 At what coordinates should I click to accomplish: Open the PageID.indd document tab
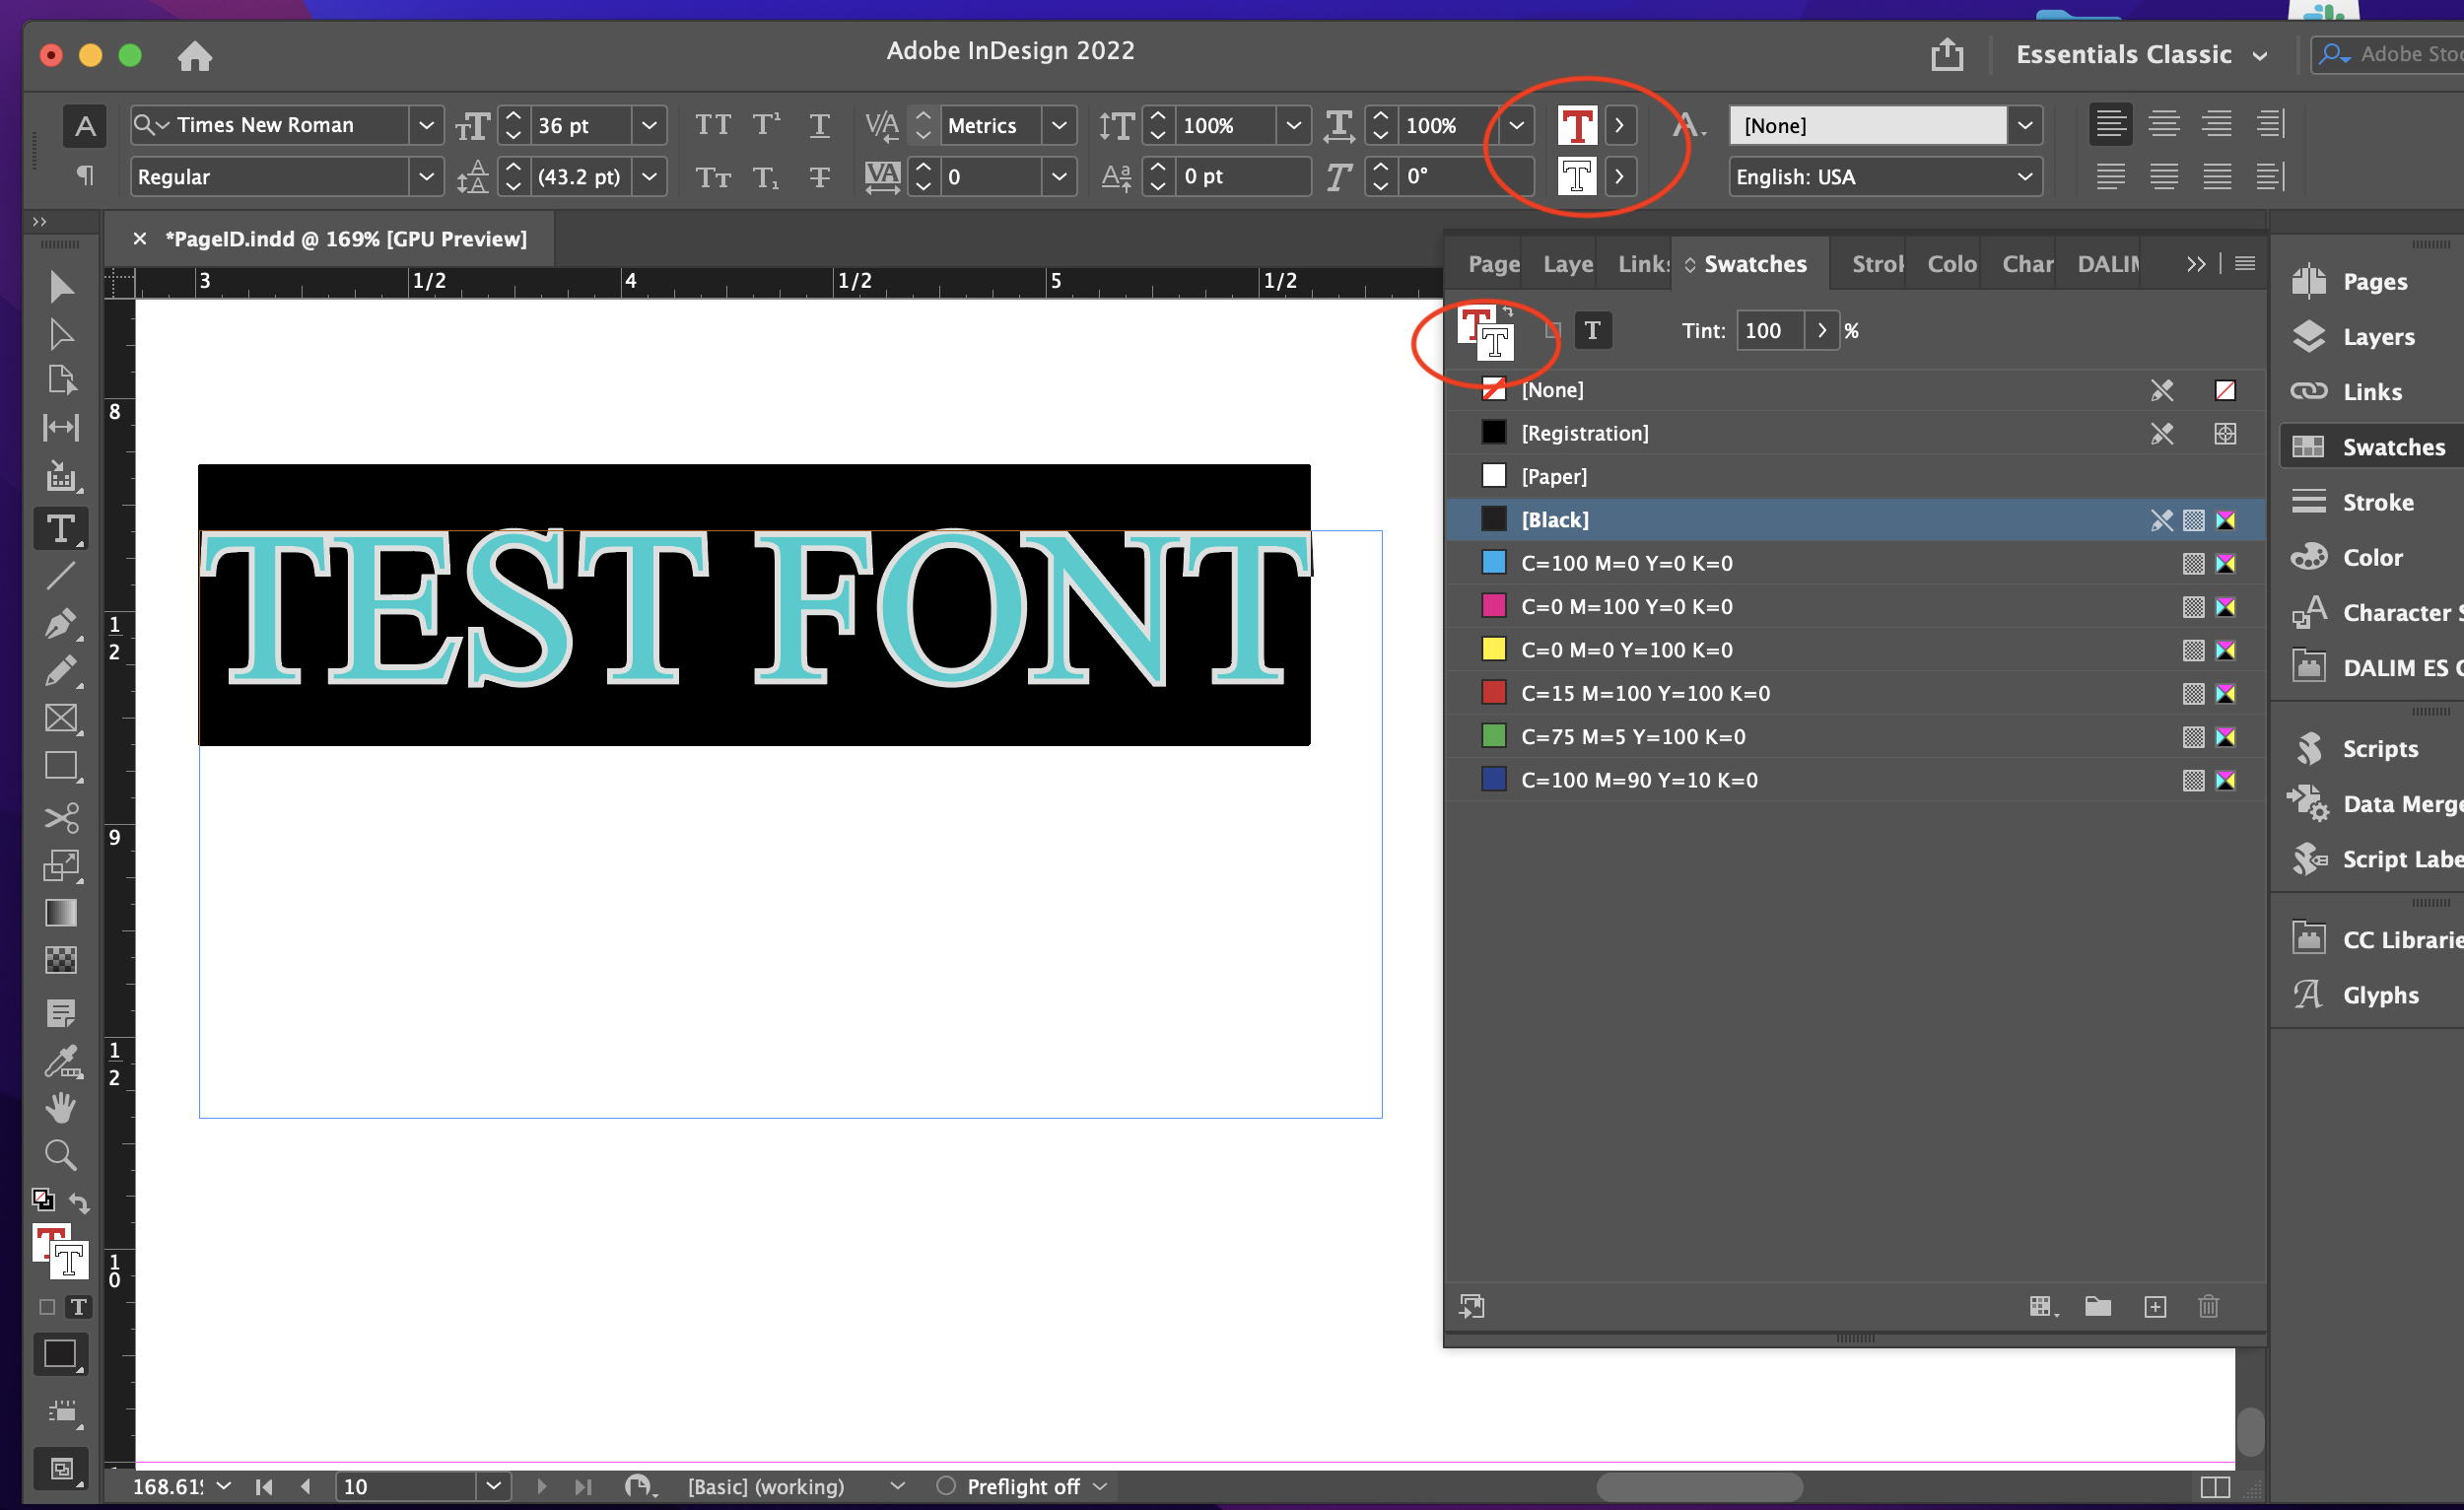click(x=345, y=239)
